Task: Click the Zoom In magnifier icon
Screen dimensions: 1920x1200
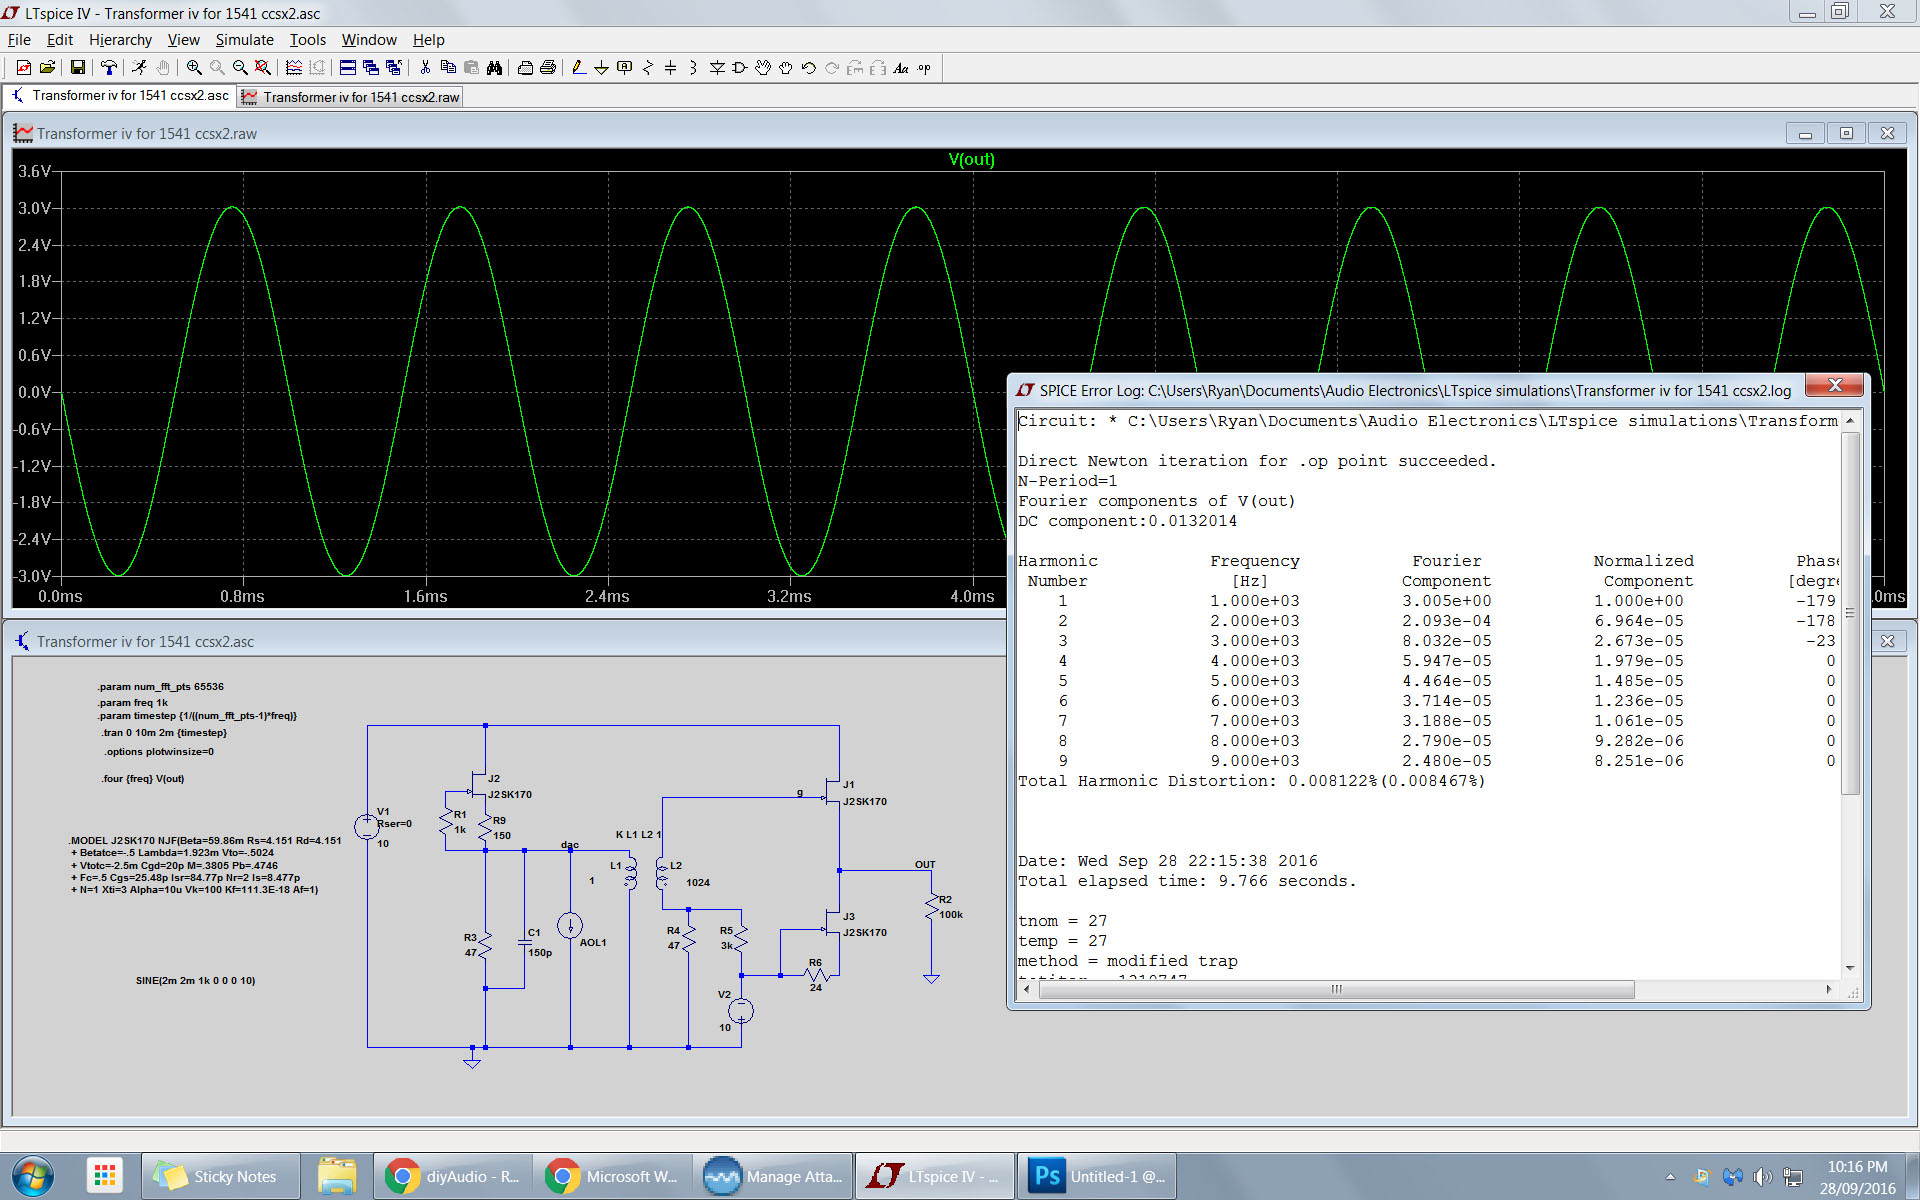Action: pos(194,68)
